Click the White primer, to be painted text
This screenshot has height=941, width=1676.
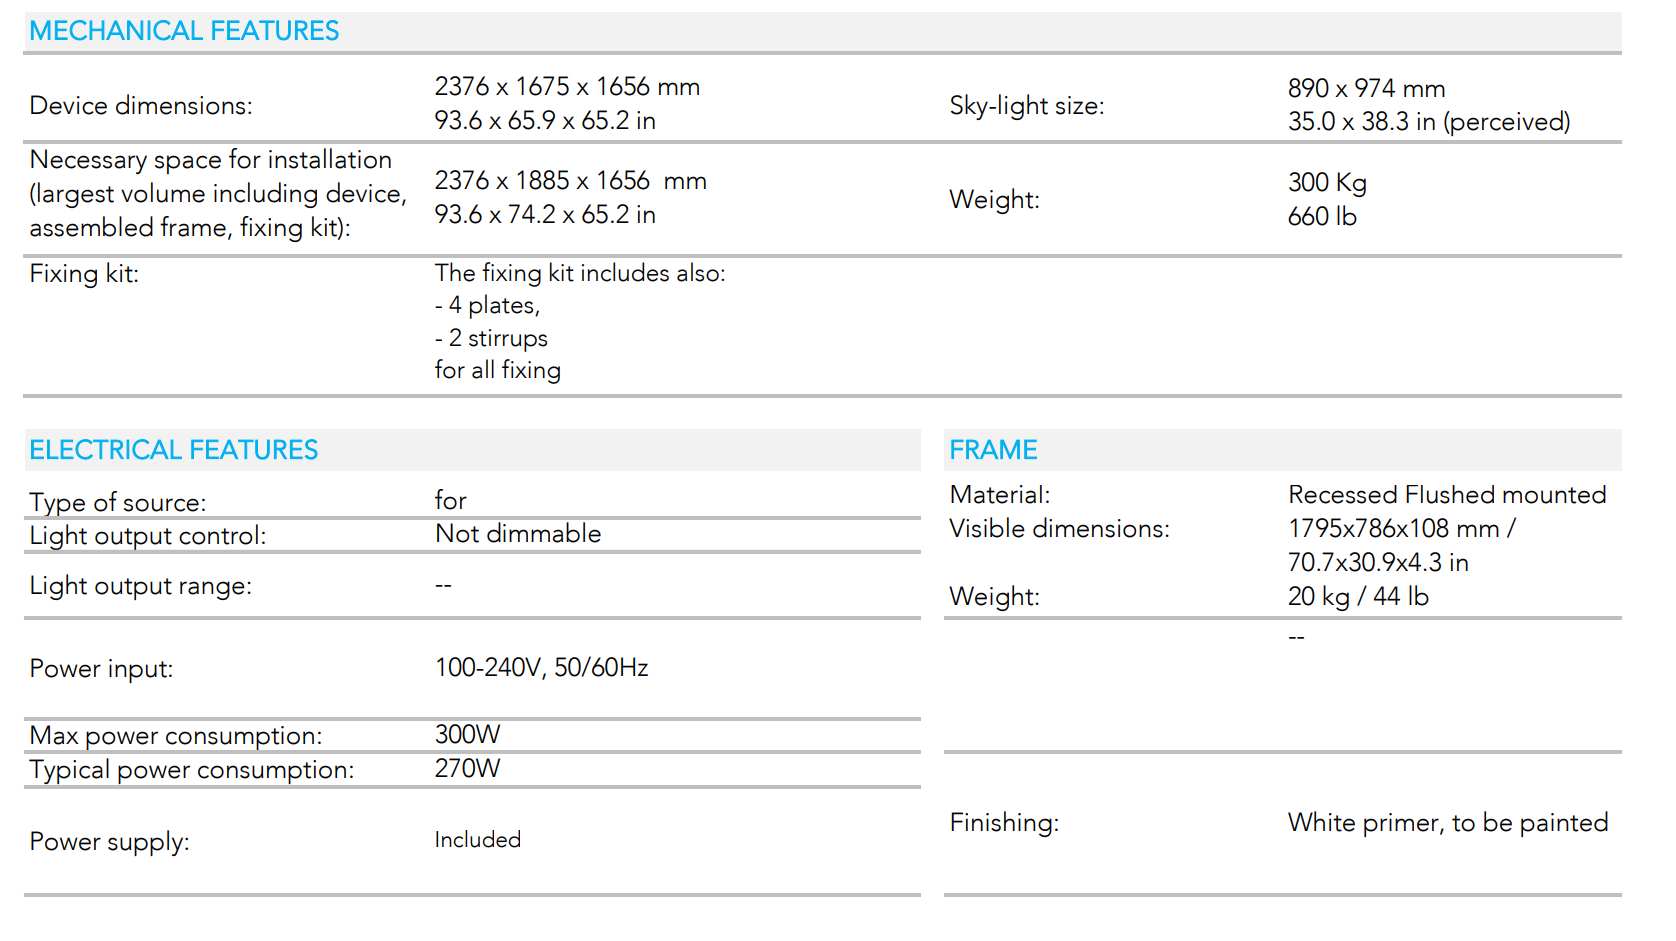pyautogui.click(x=1447, y=822)
